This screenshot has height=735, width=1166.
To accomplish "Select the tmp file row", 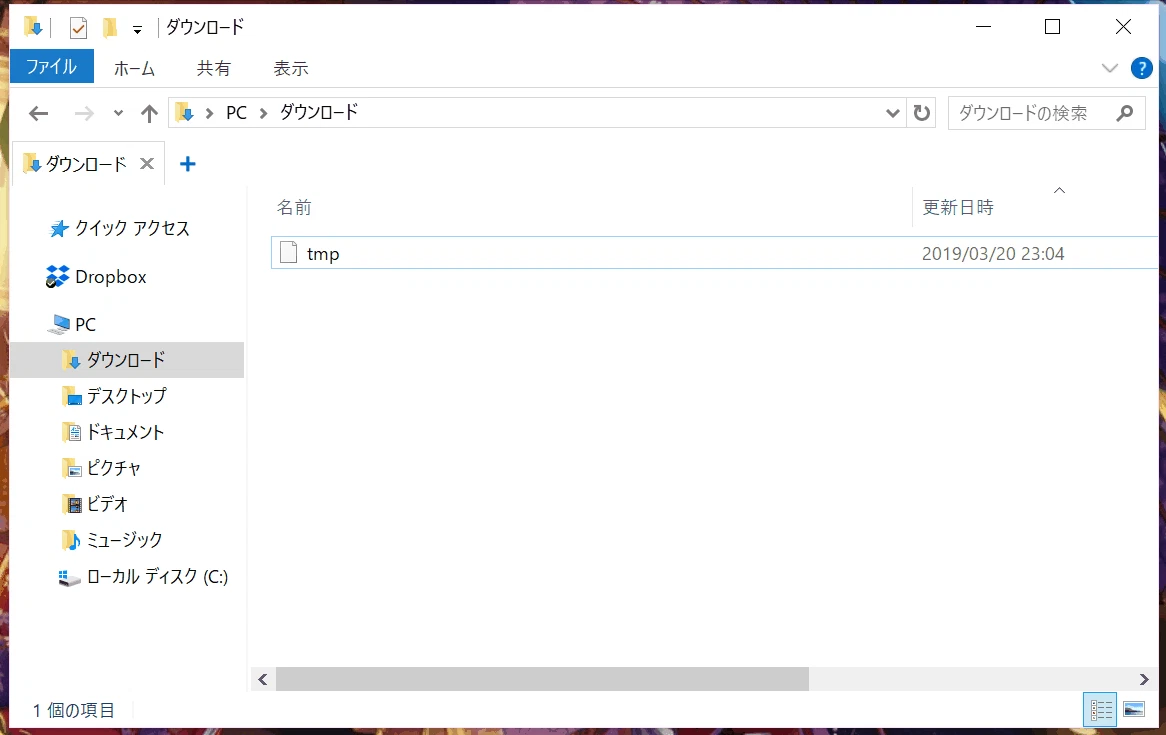I will [714, 254].
